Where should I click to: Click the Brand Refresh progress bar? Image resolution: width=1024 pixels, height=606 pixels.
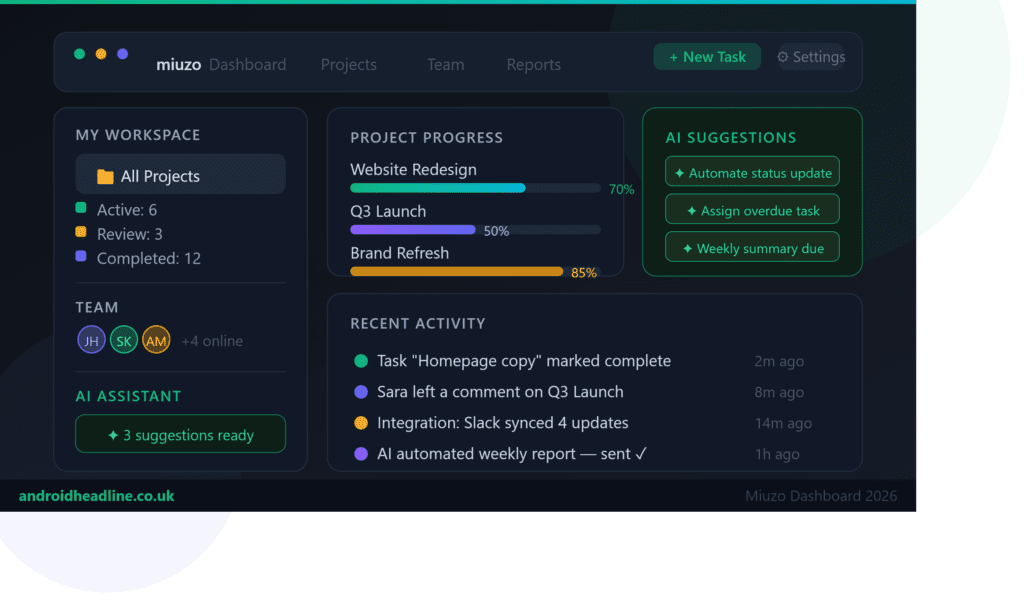pos(475,272)
